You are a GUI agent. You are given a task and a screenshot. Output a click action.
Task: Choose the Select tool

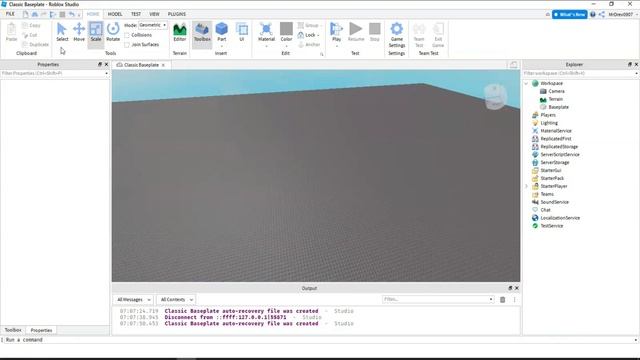click(x=62, y=32)
